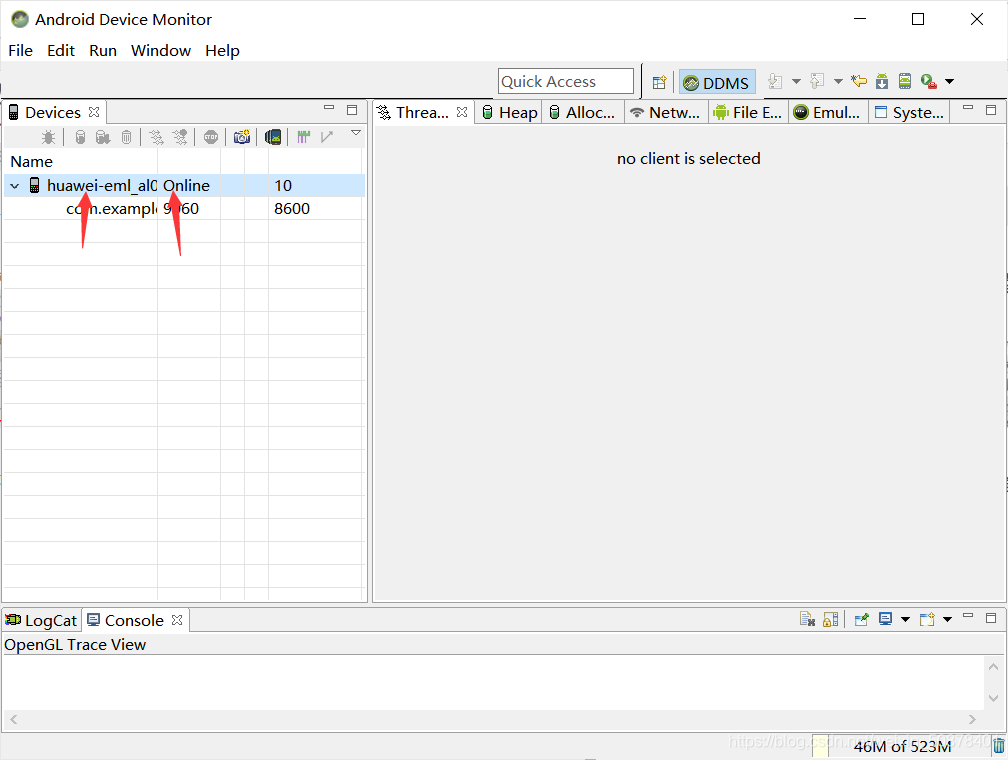Minimize the Threads panel area
Viewport: 1008px width, 760px height.
pos(968,108)
